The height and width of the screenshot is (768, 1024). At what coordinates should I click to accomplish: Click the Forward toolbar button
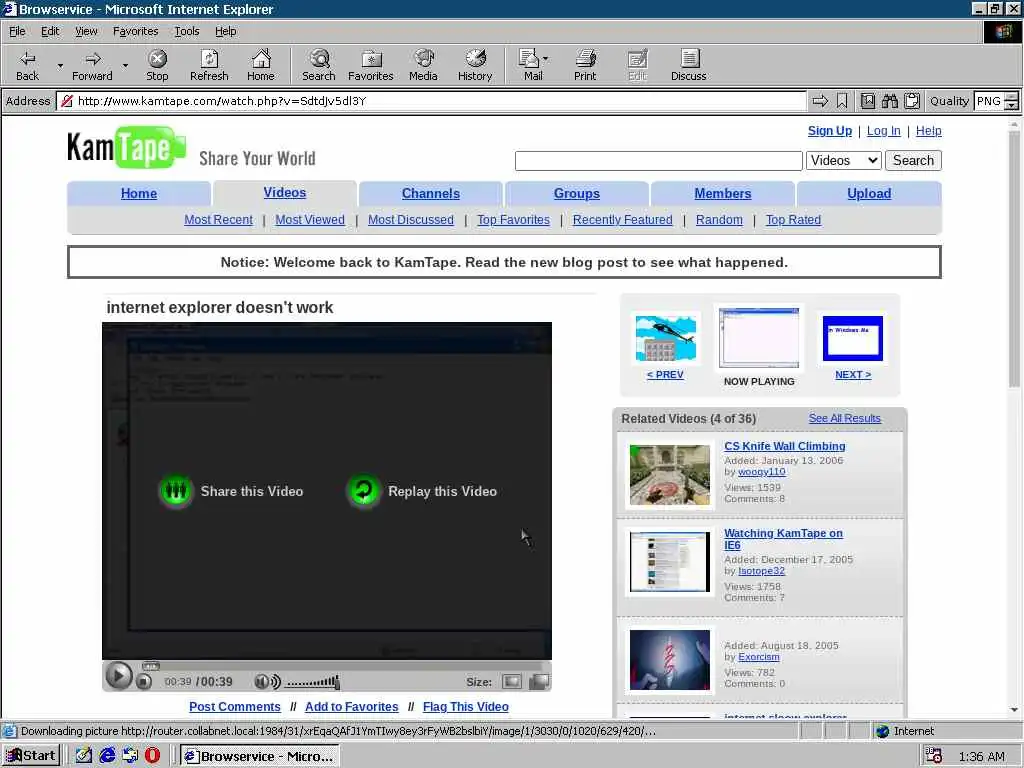click(92, 65)
